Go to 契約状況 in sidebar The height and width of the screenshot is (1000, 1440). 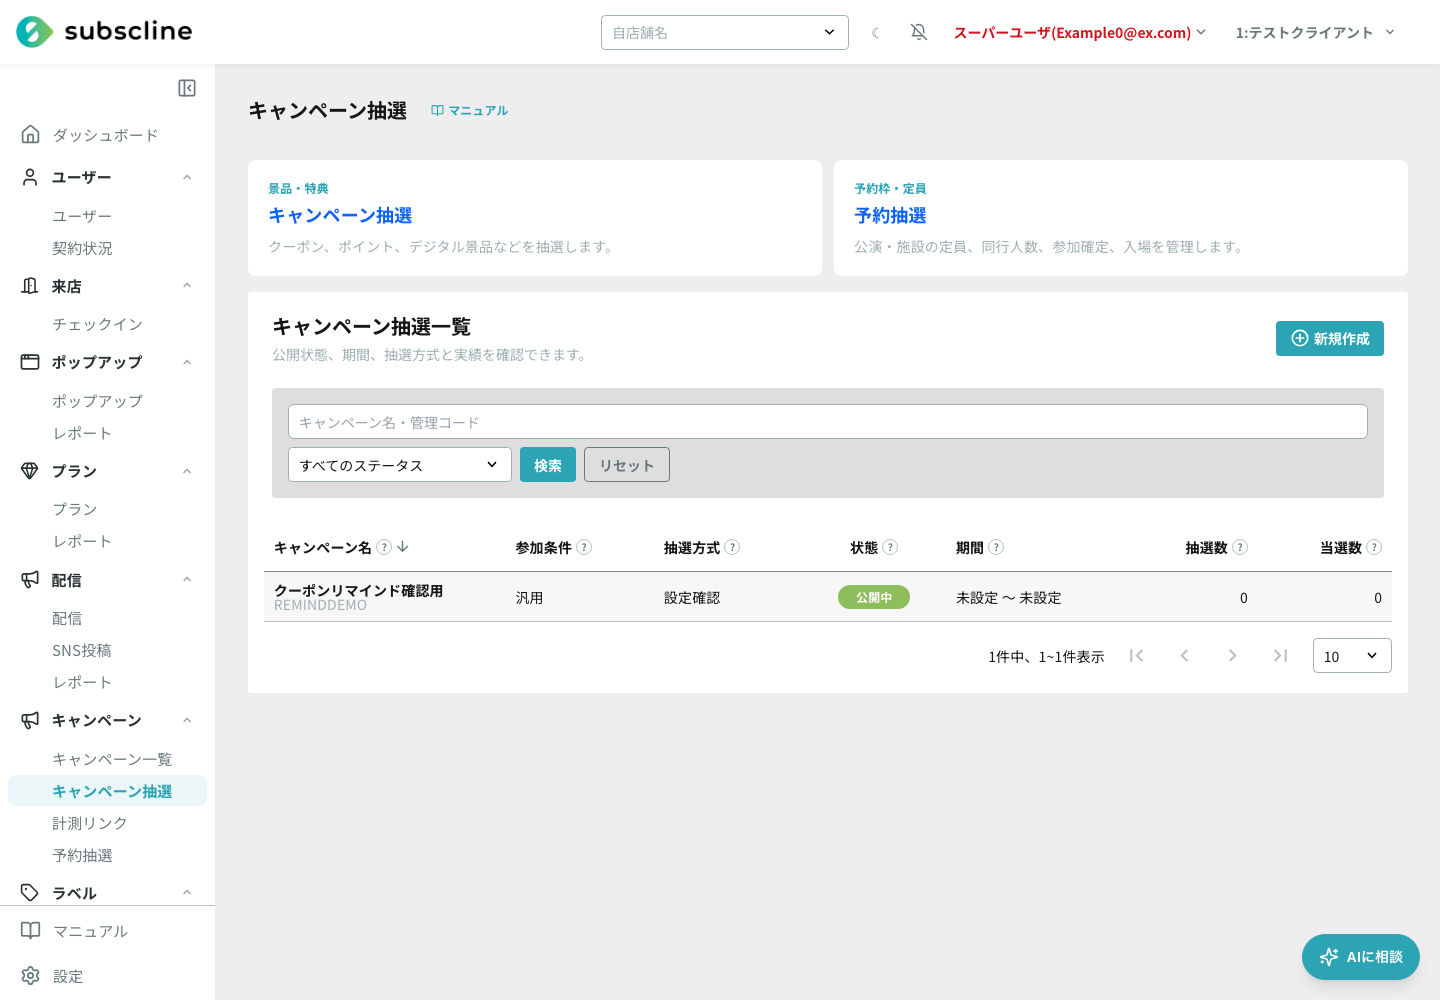pyautogui.click(x=82, y=248)
